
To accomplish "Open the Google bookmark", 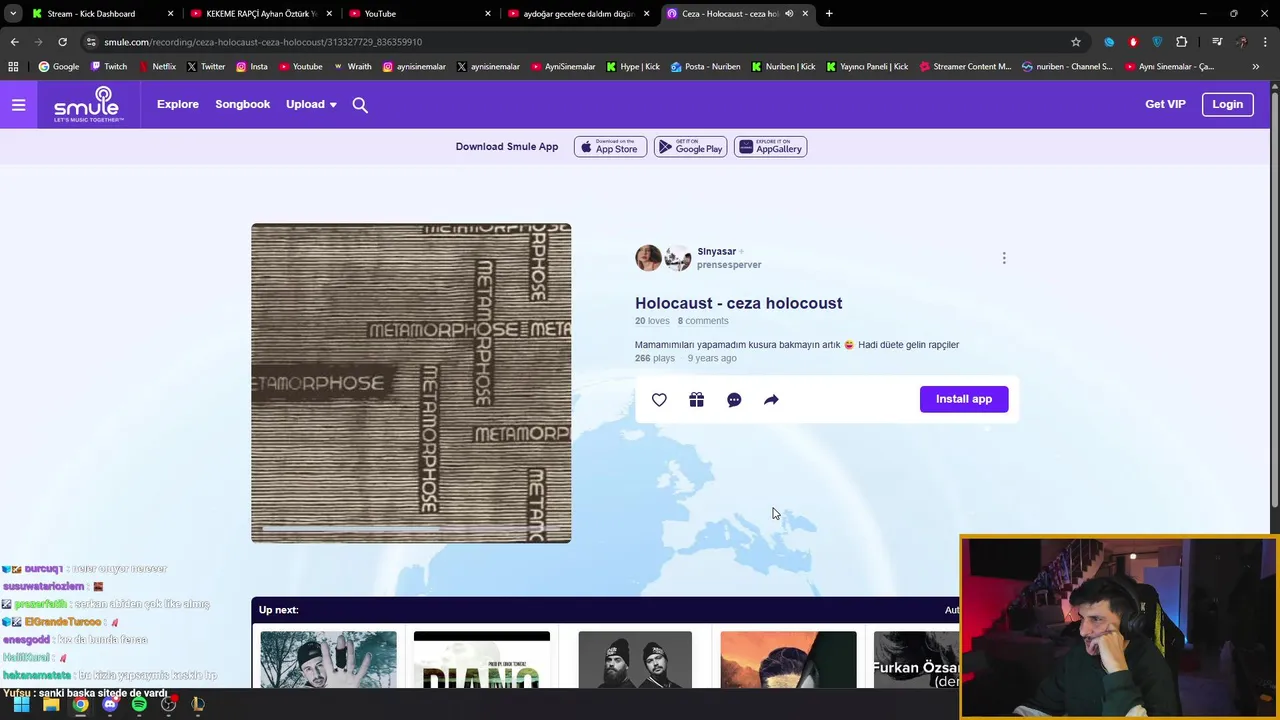I will coord(58,67).
